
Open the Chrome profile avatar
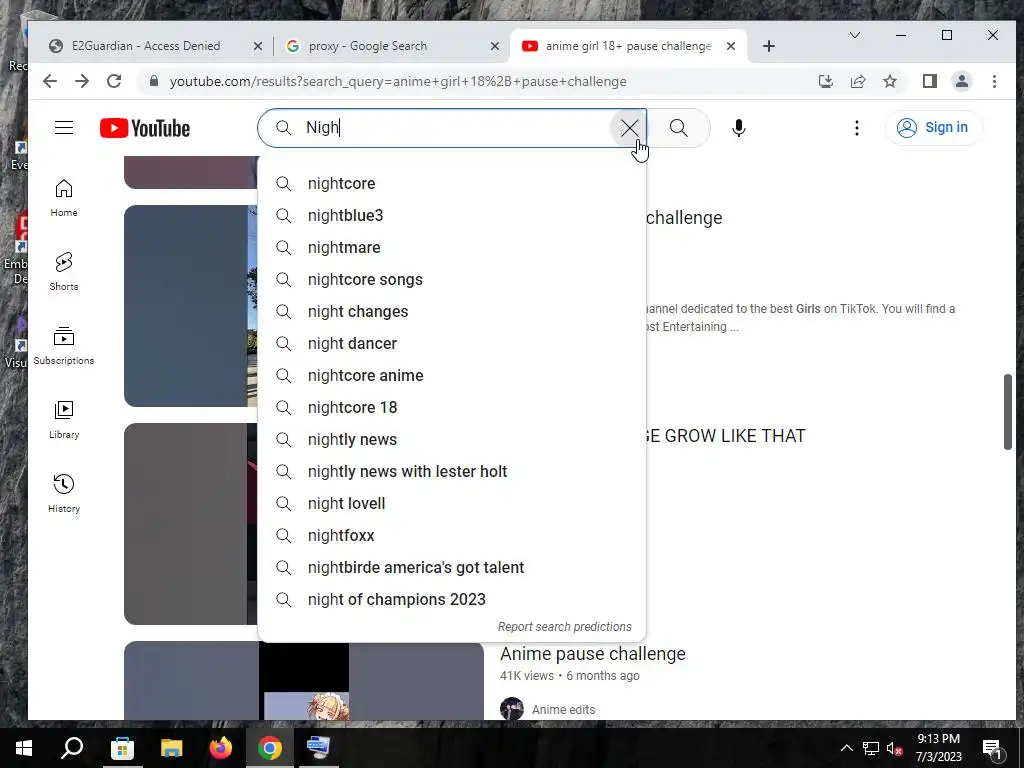point(962,81)
